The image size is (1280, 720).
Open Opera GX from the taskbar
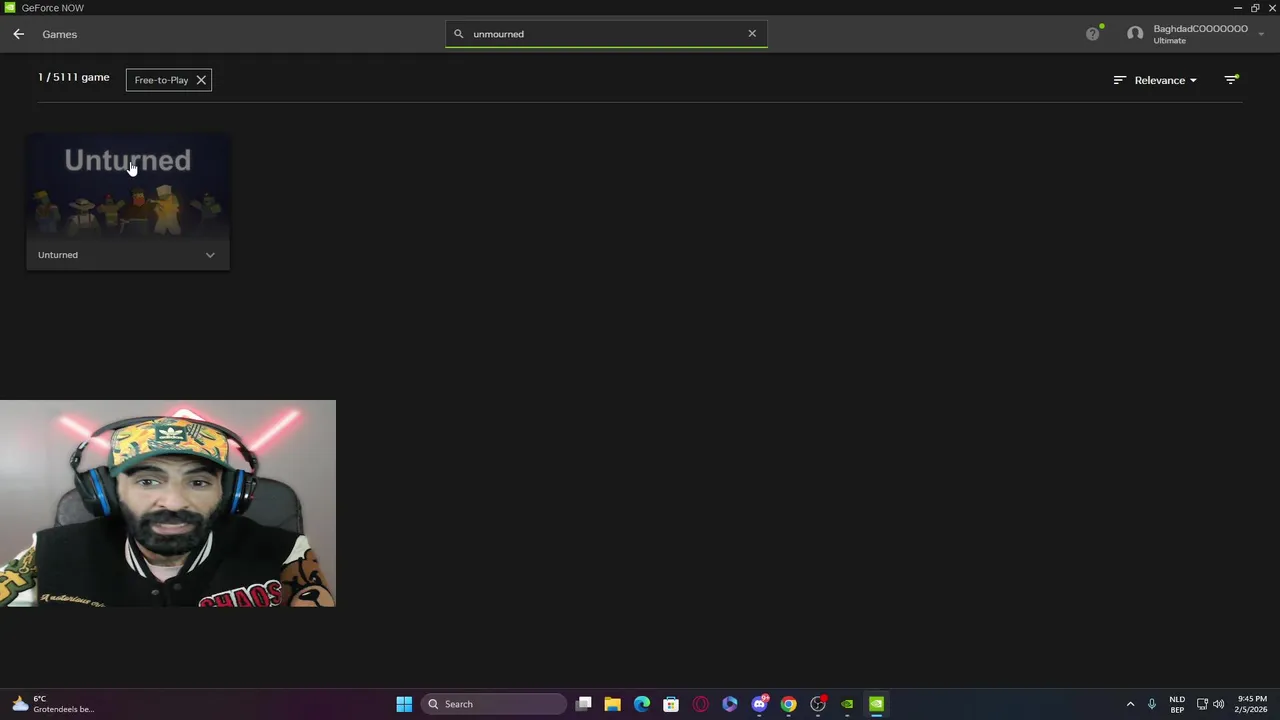(x=700, y=704)
